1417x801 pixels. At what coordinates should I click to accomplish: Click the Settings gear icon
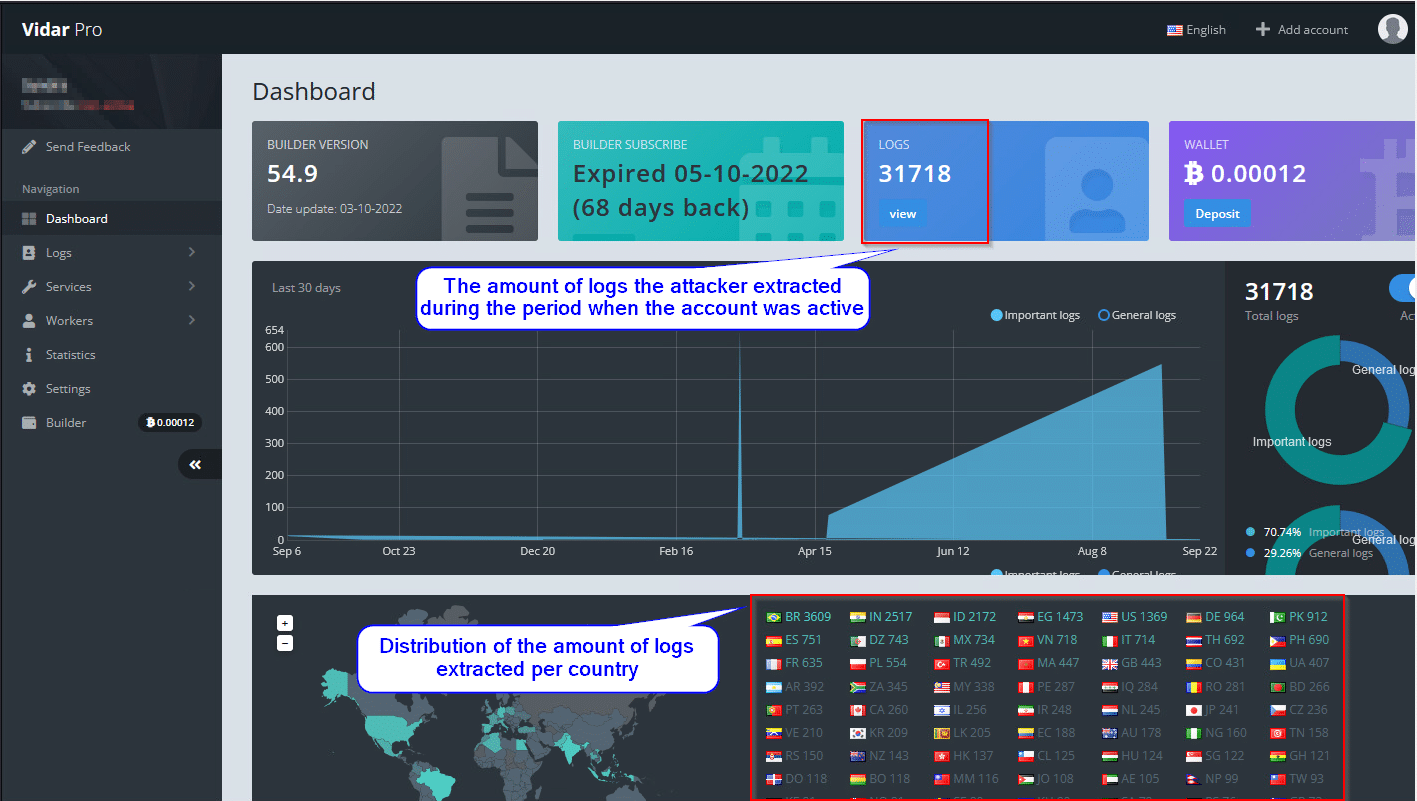click(29, 389)
